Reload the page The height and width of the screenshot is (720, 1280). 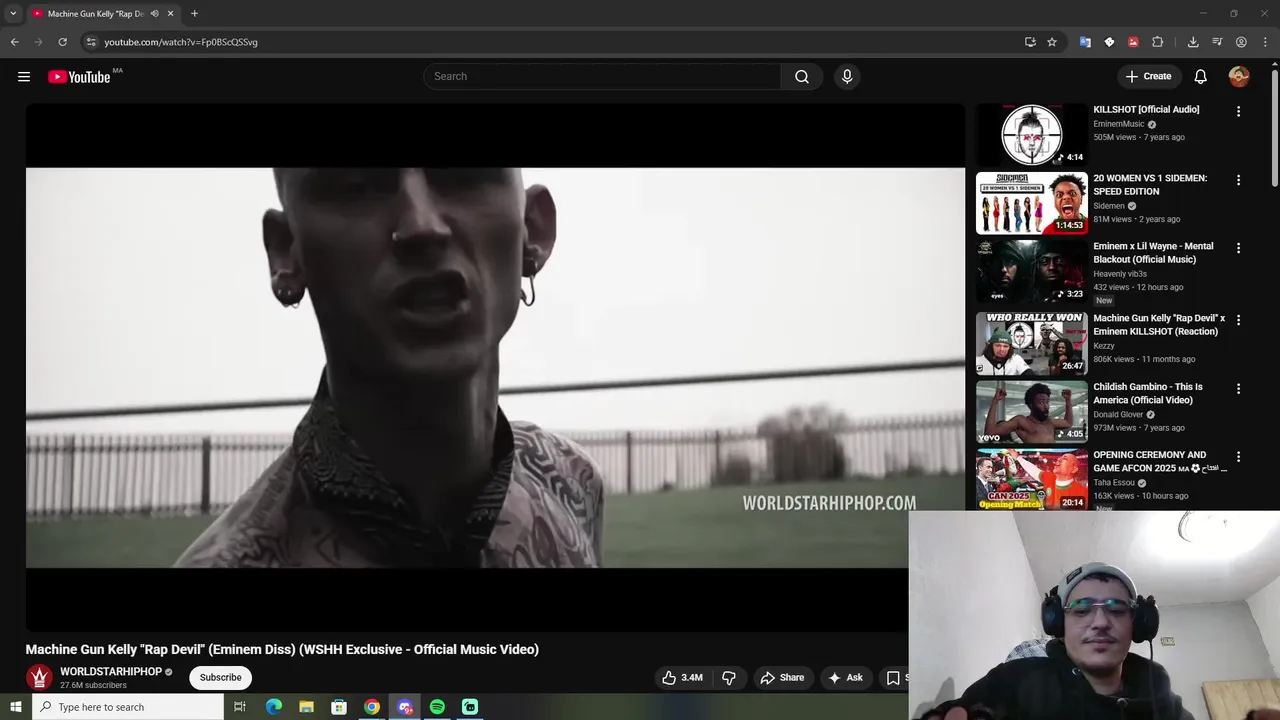click(62, 42)
